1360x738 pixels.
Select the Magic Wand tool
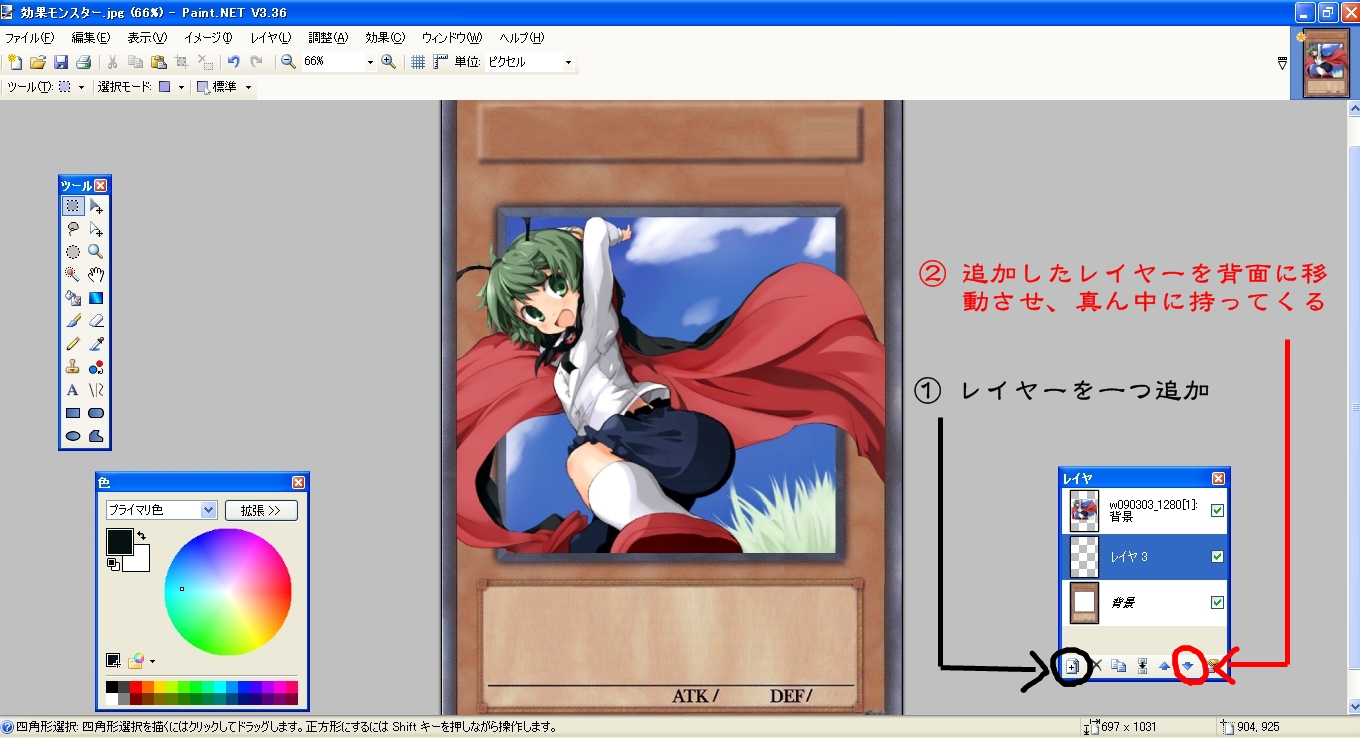tap(73, 274)
